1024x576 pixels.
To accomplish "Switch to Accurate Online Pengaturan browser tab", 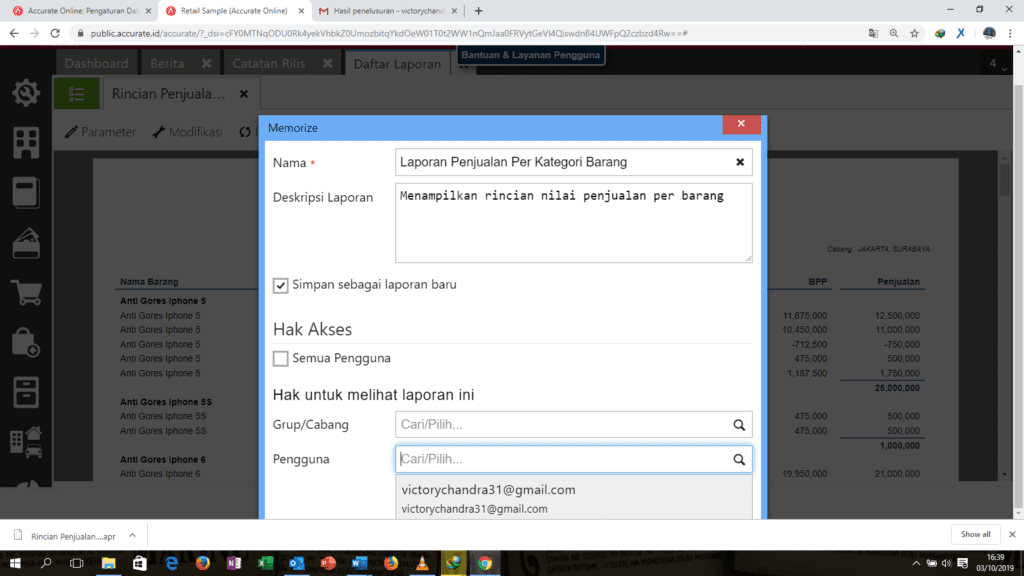I will click(x=83, y=10).
